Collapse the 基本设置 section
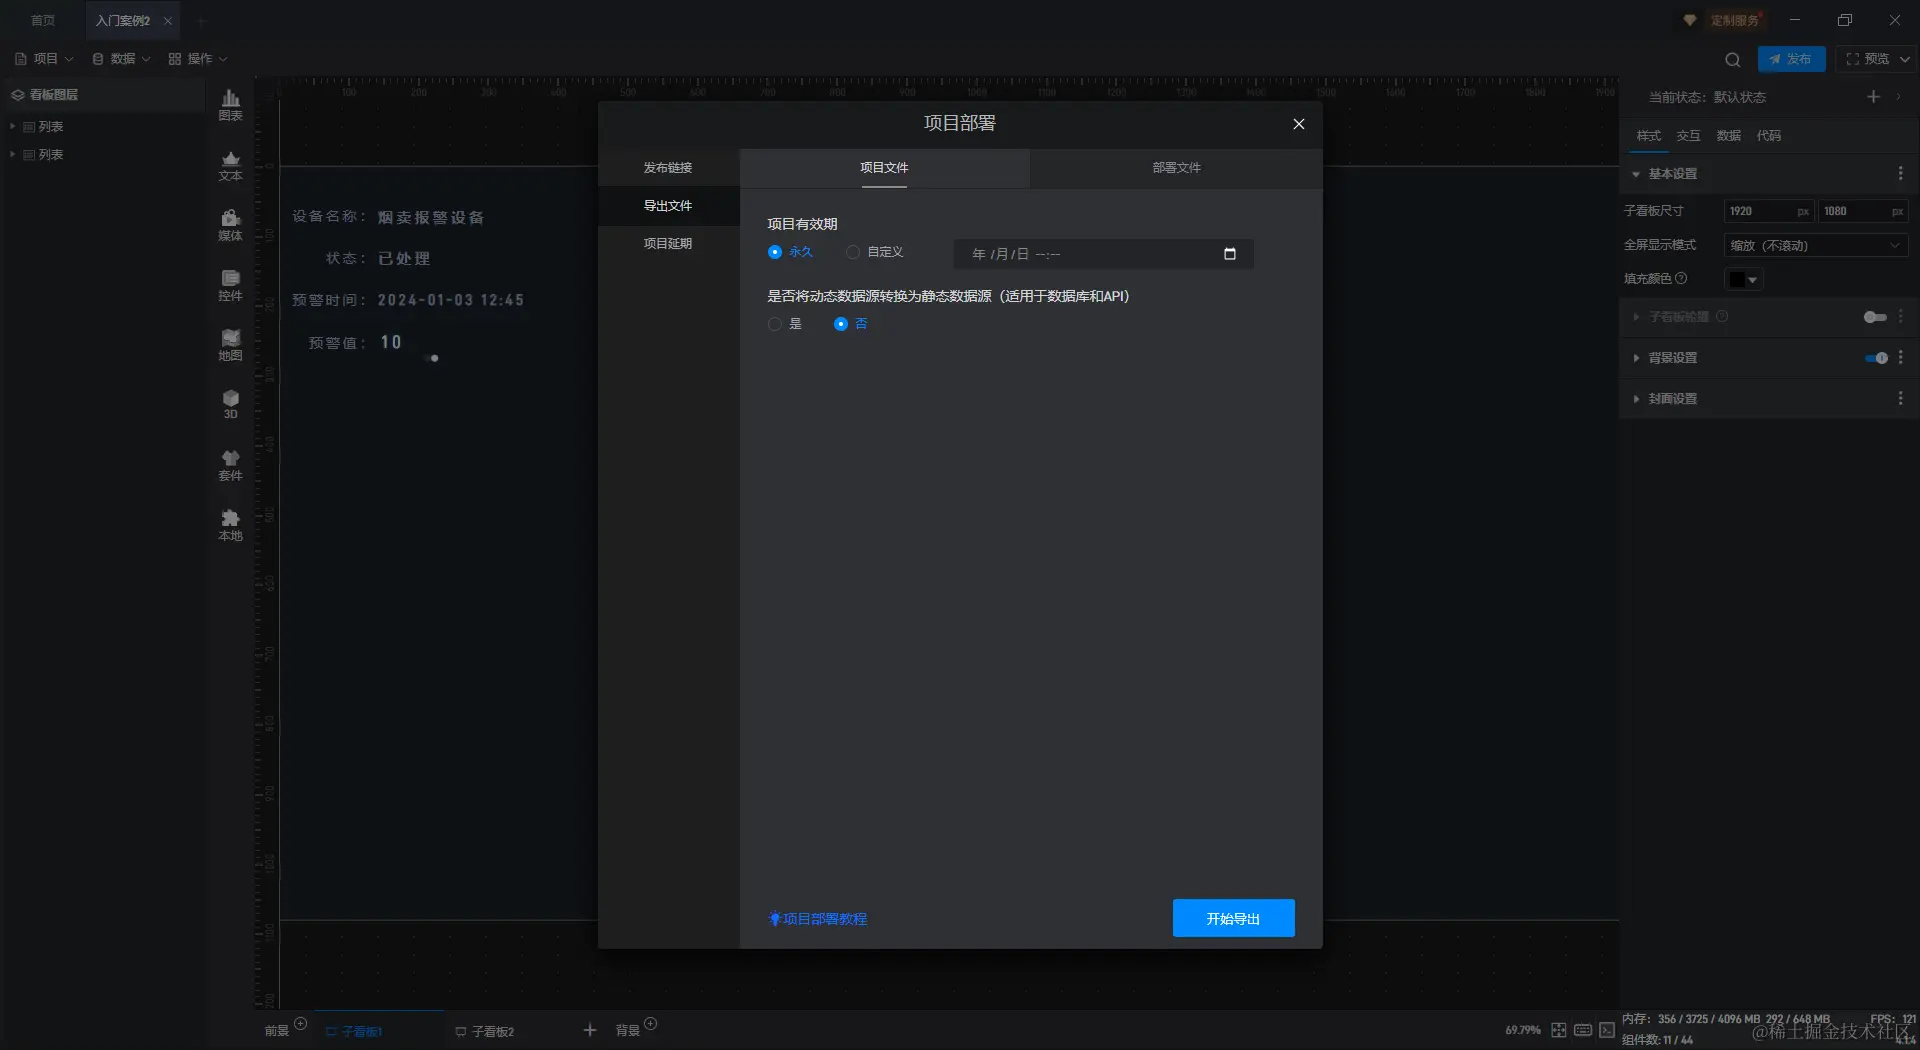The height and width of the screenshot is (1050, 1920). (x=1636, y=174)
